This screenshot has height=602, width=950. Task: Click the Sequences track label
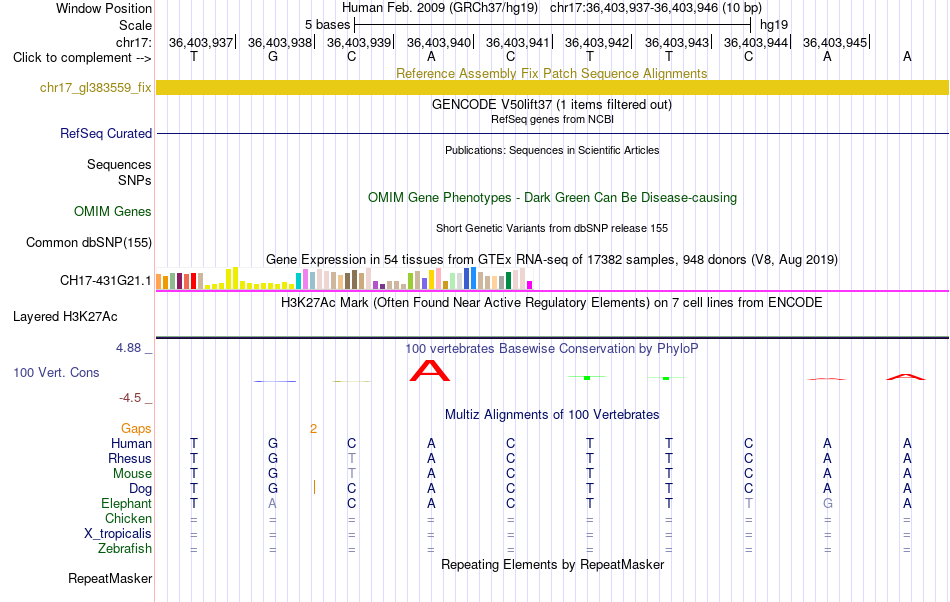tap(119, 165)
